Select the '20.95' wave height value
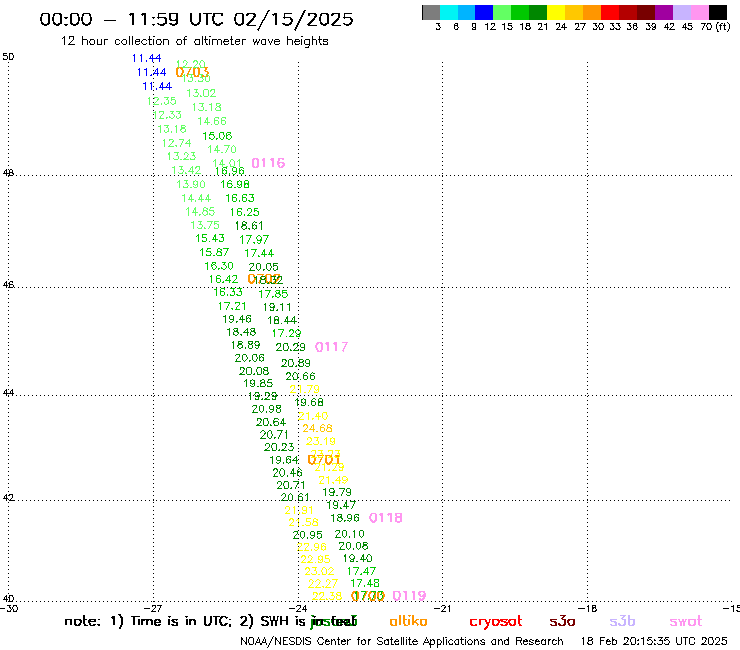The height and width of the screenshot is (650, 740). [x=307, y=535]
